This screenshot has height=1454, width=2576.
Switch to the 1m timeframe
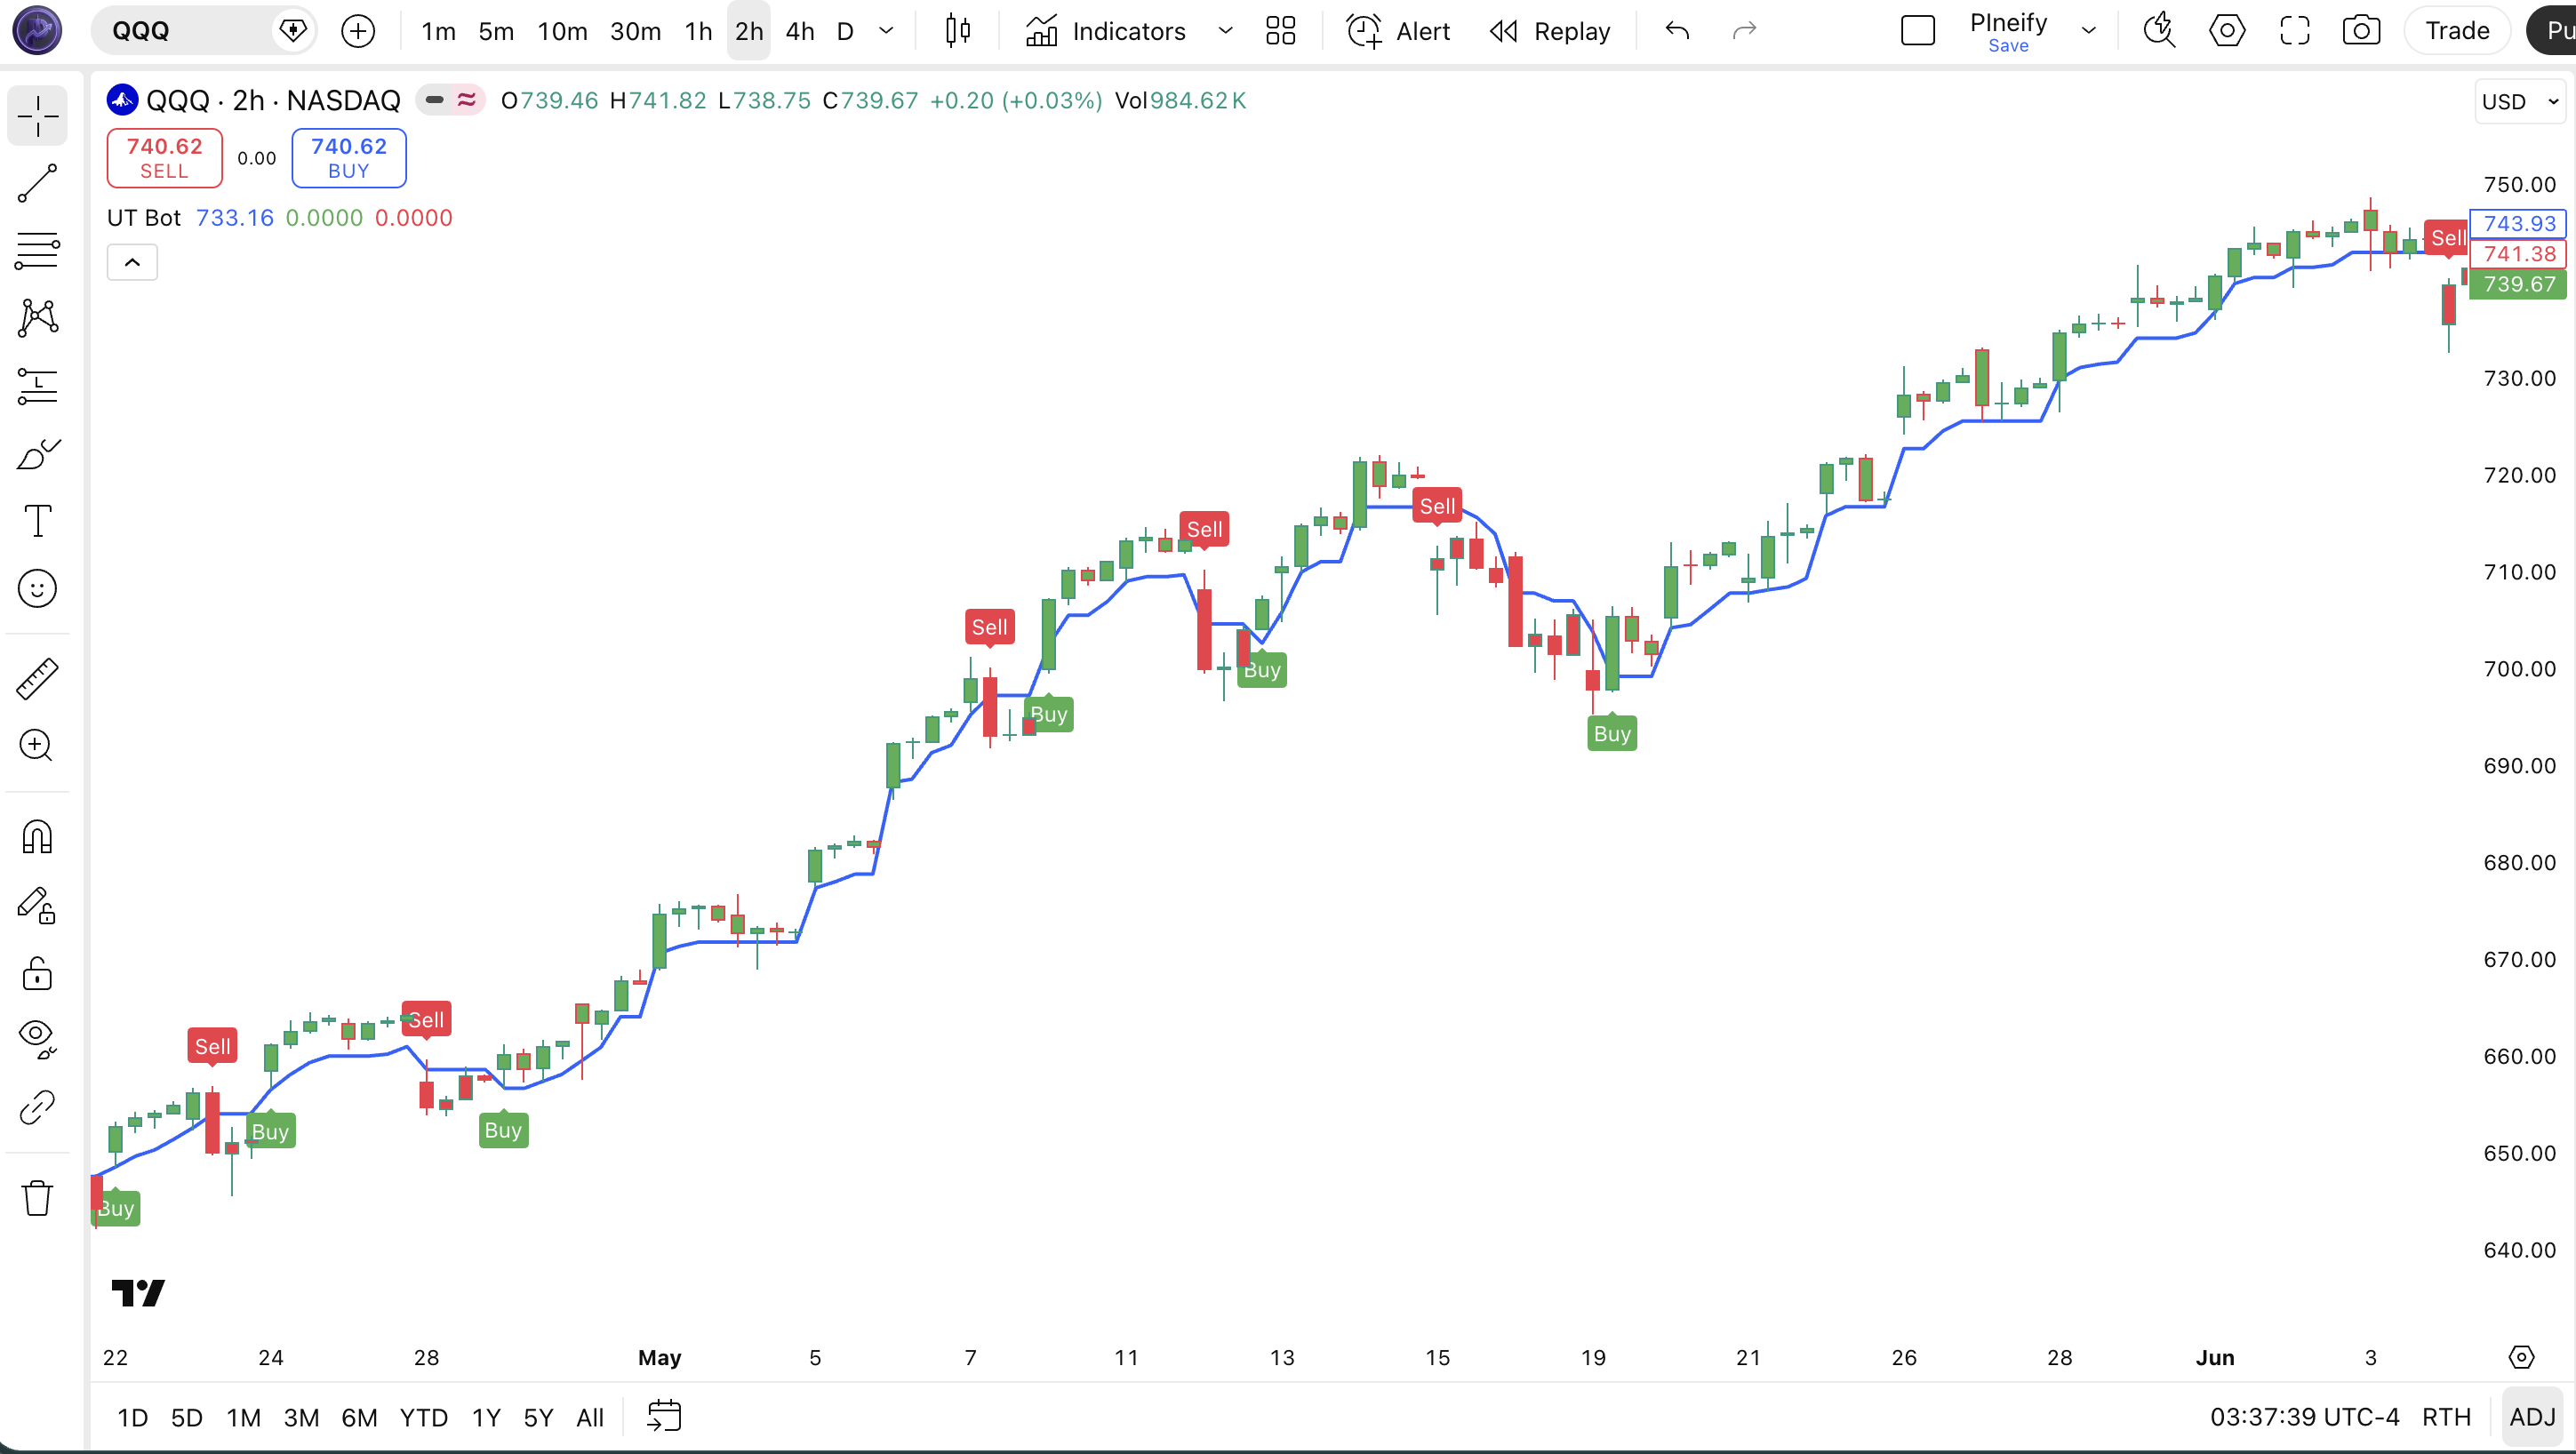click(x=438, y=31)
